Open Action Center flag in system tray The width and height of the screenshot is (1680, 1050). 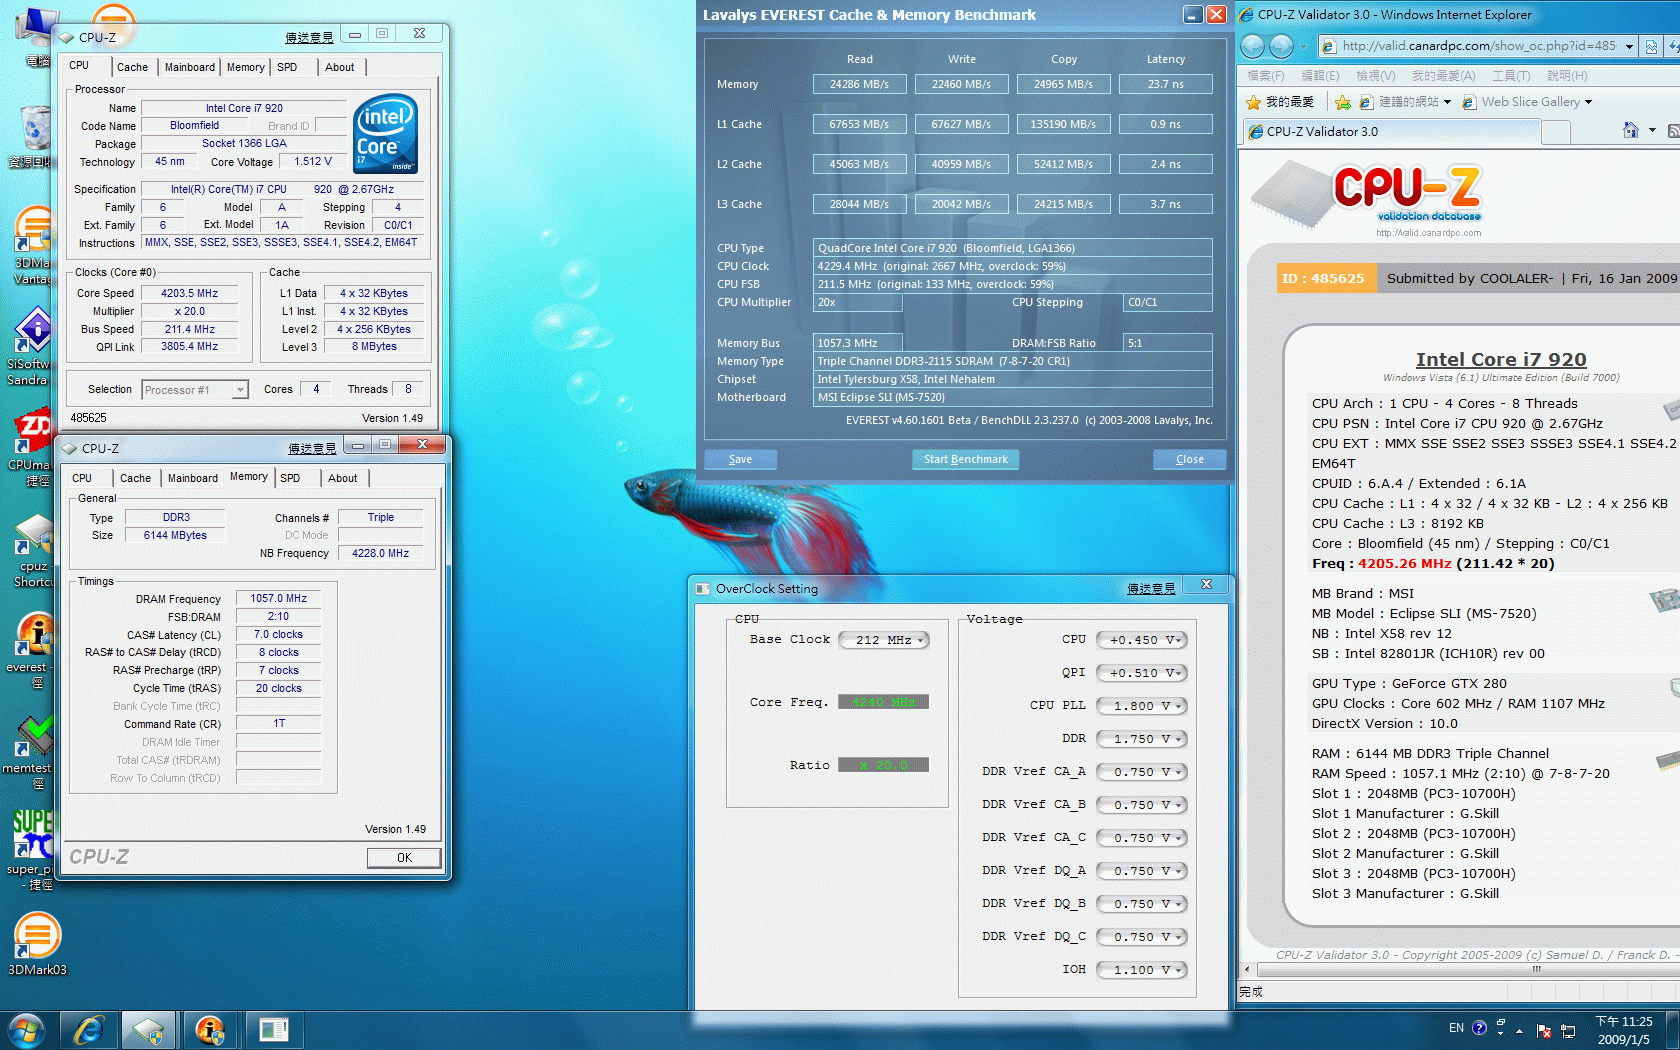1543,1031
